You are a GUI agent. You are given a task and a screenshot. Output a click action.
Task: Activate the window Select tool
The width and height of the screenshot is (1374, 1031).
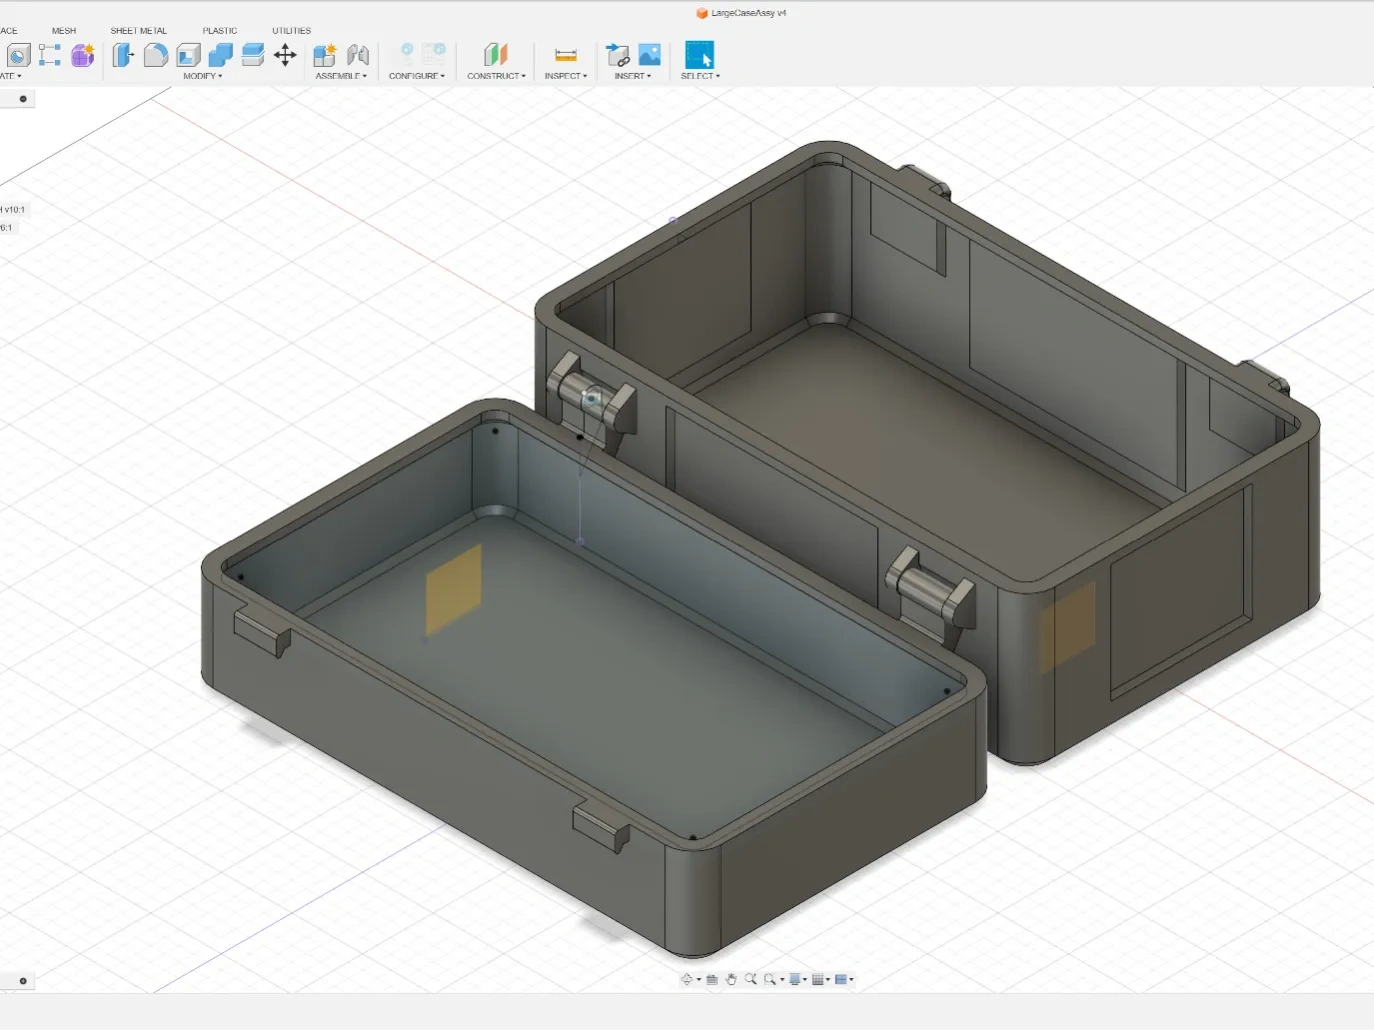(699, 56)
